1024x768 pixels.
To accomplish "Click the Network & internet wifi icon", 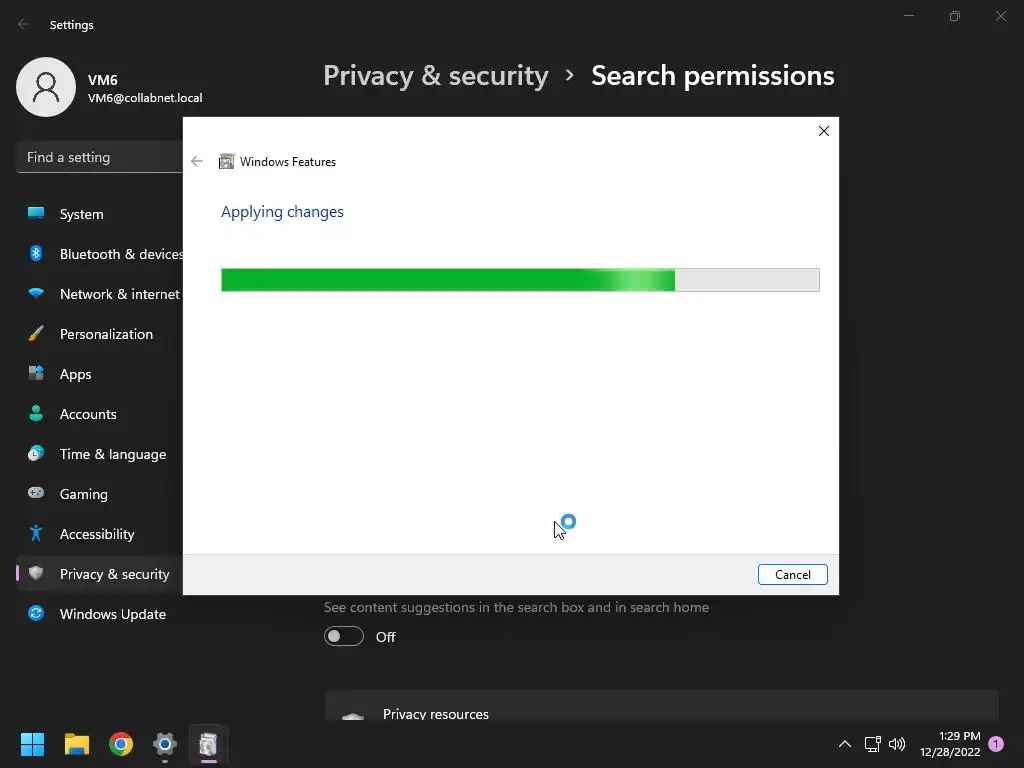I will (x=36, y=294).
